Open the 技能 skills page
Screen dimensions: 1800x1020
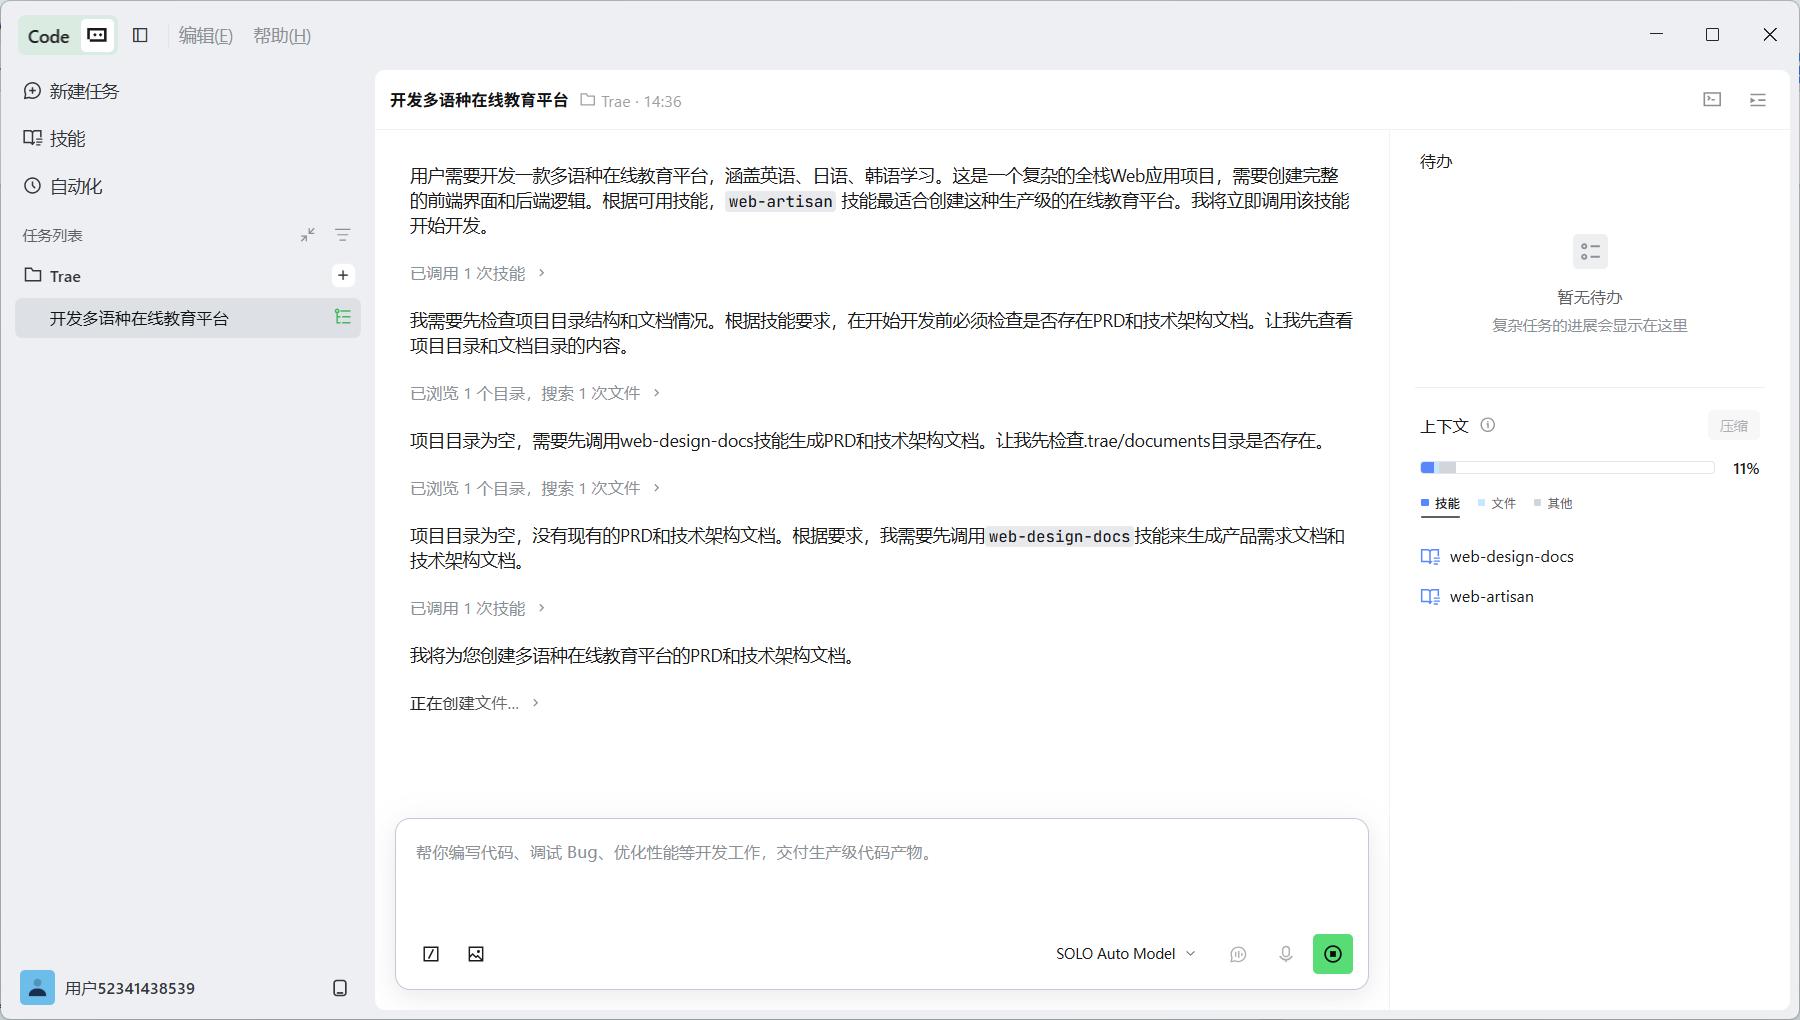coord(54,139)
